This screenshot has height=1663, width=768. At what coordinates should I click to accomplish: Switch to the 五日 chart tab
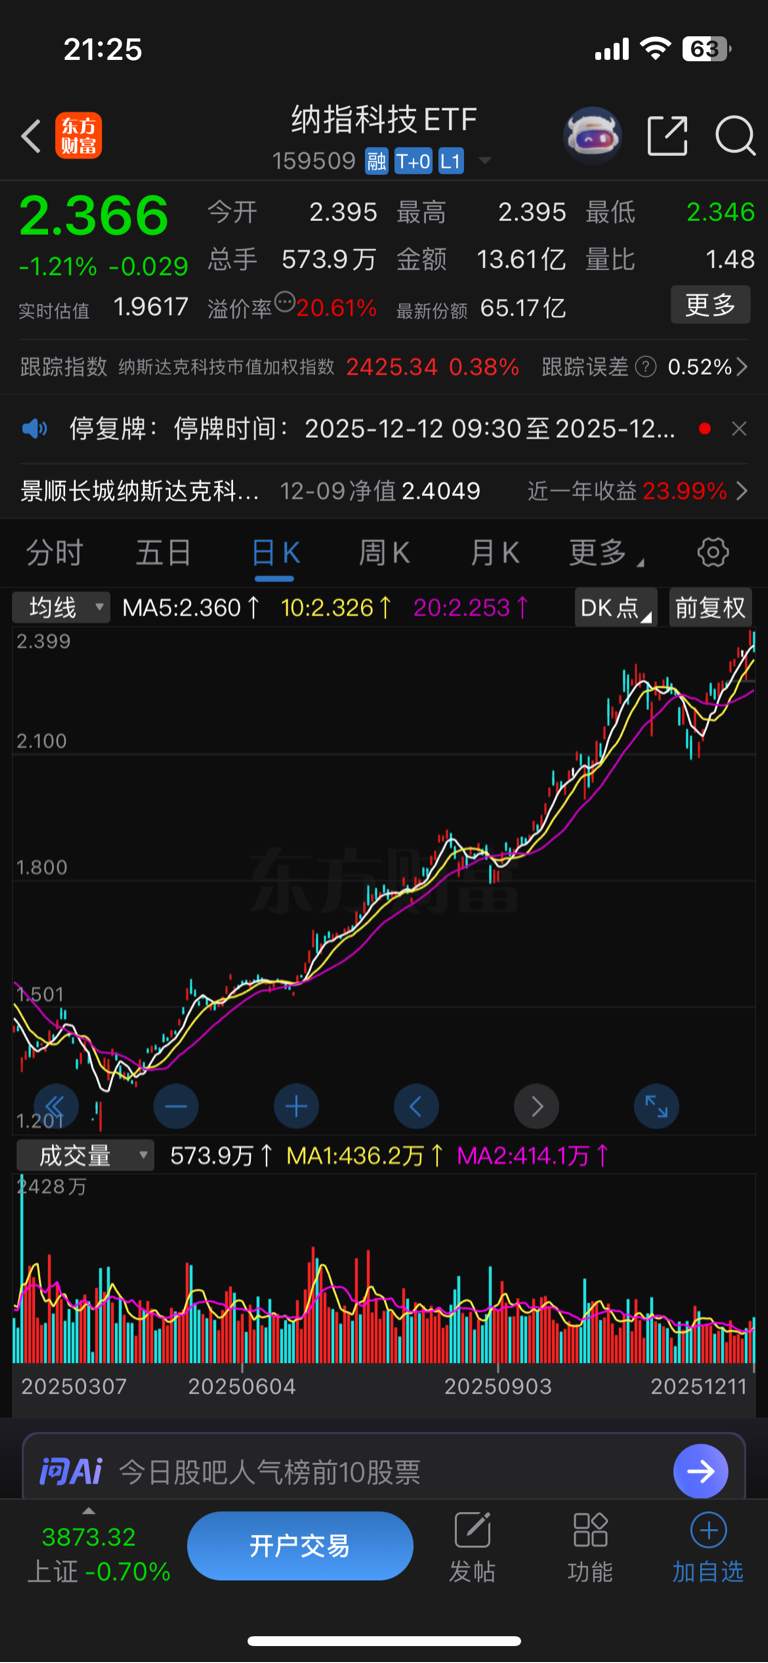pos(164,552)
